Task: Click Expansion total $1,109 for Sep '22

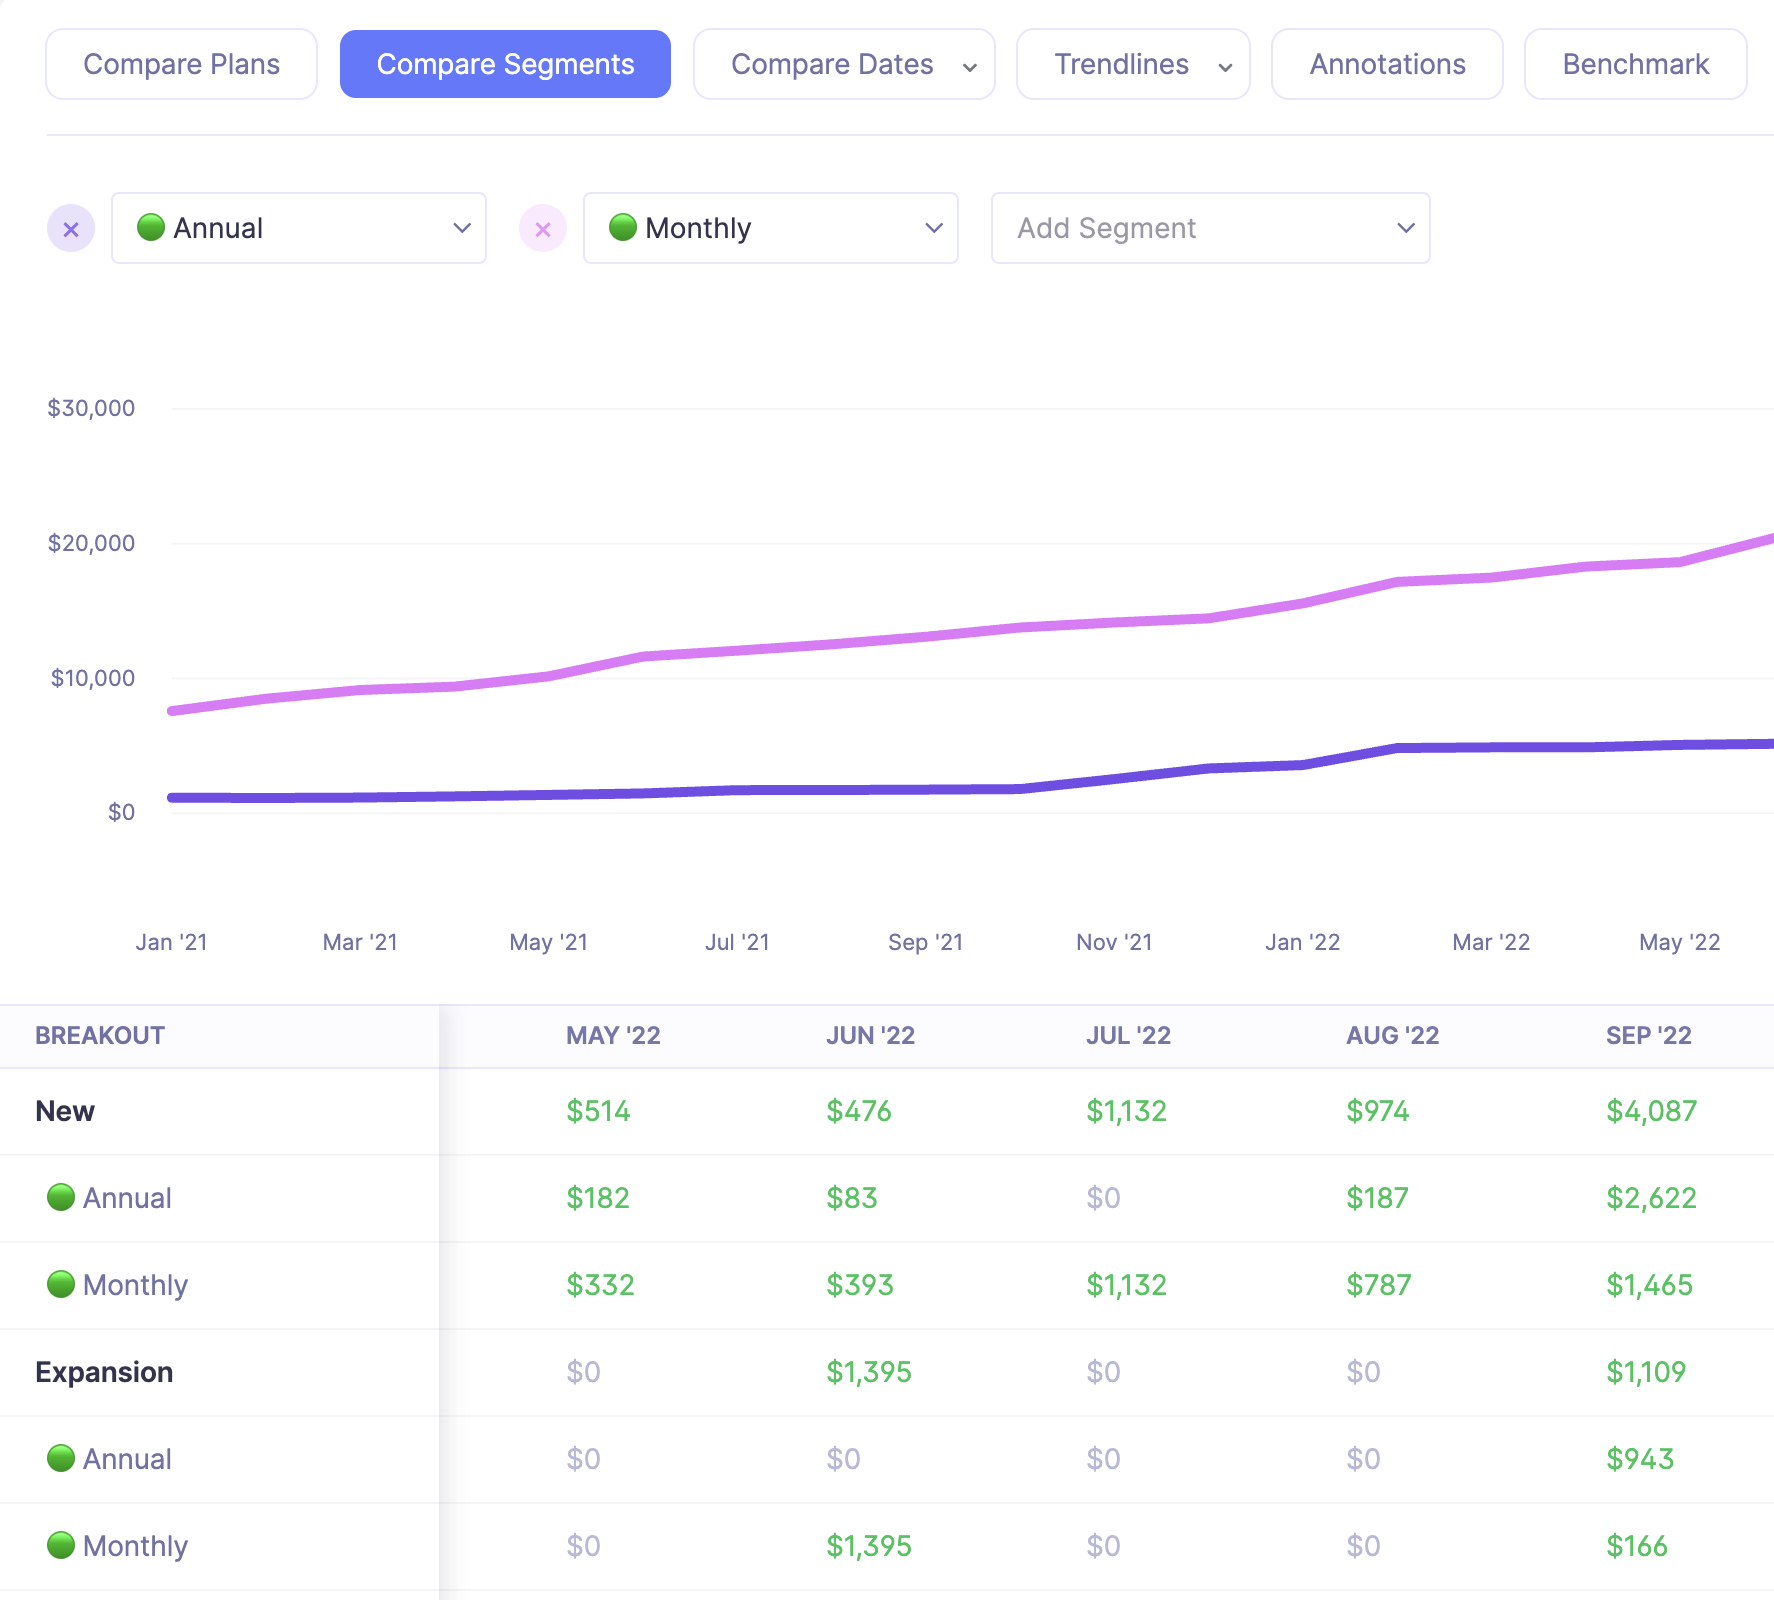Action: [x=1646, y=1372]
